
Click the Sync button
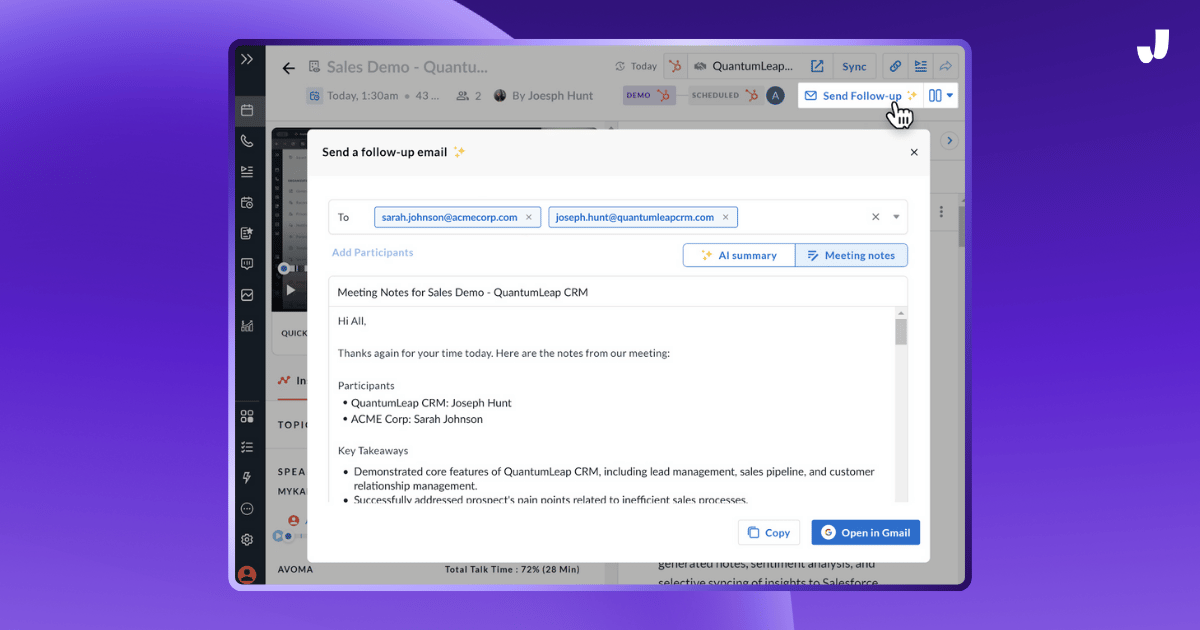tap(854, 66)
